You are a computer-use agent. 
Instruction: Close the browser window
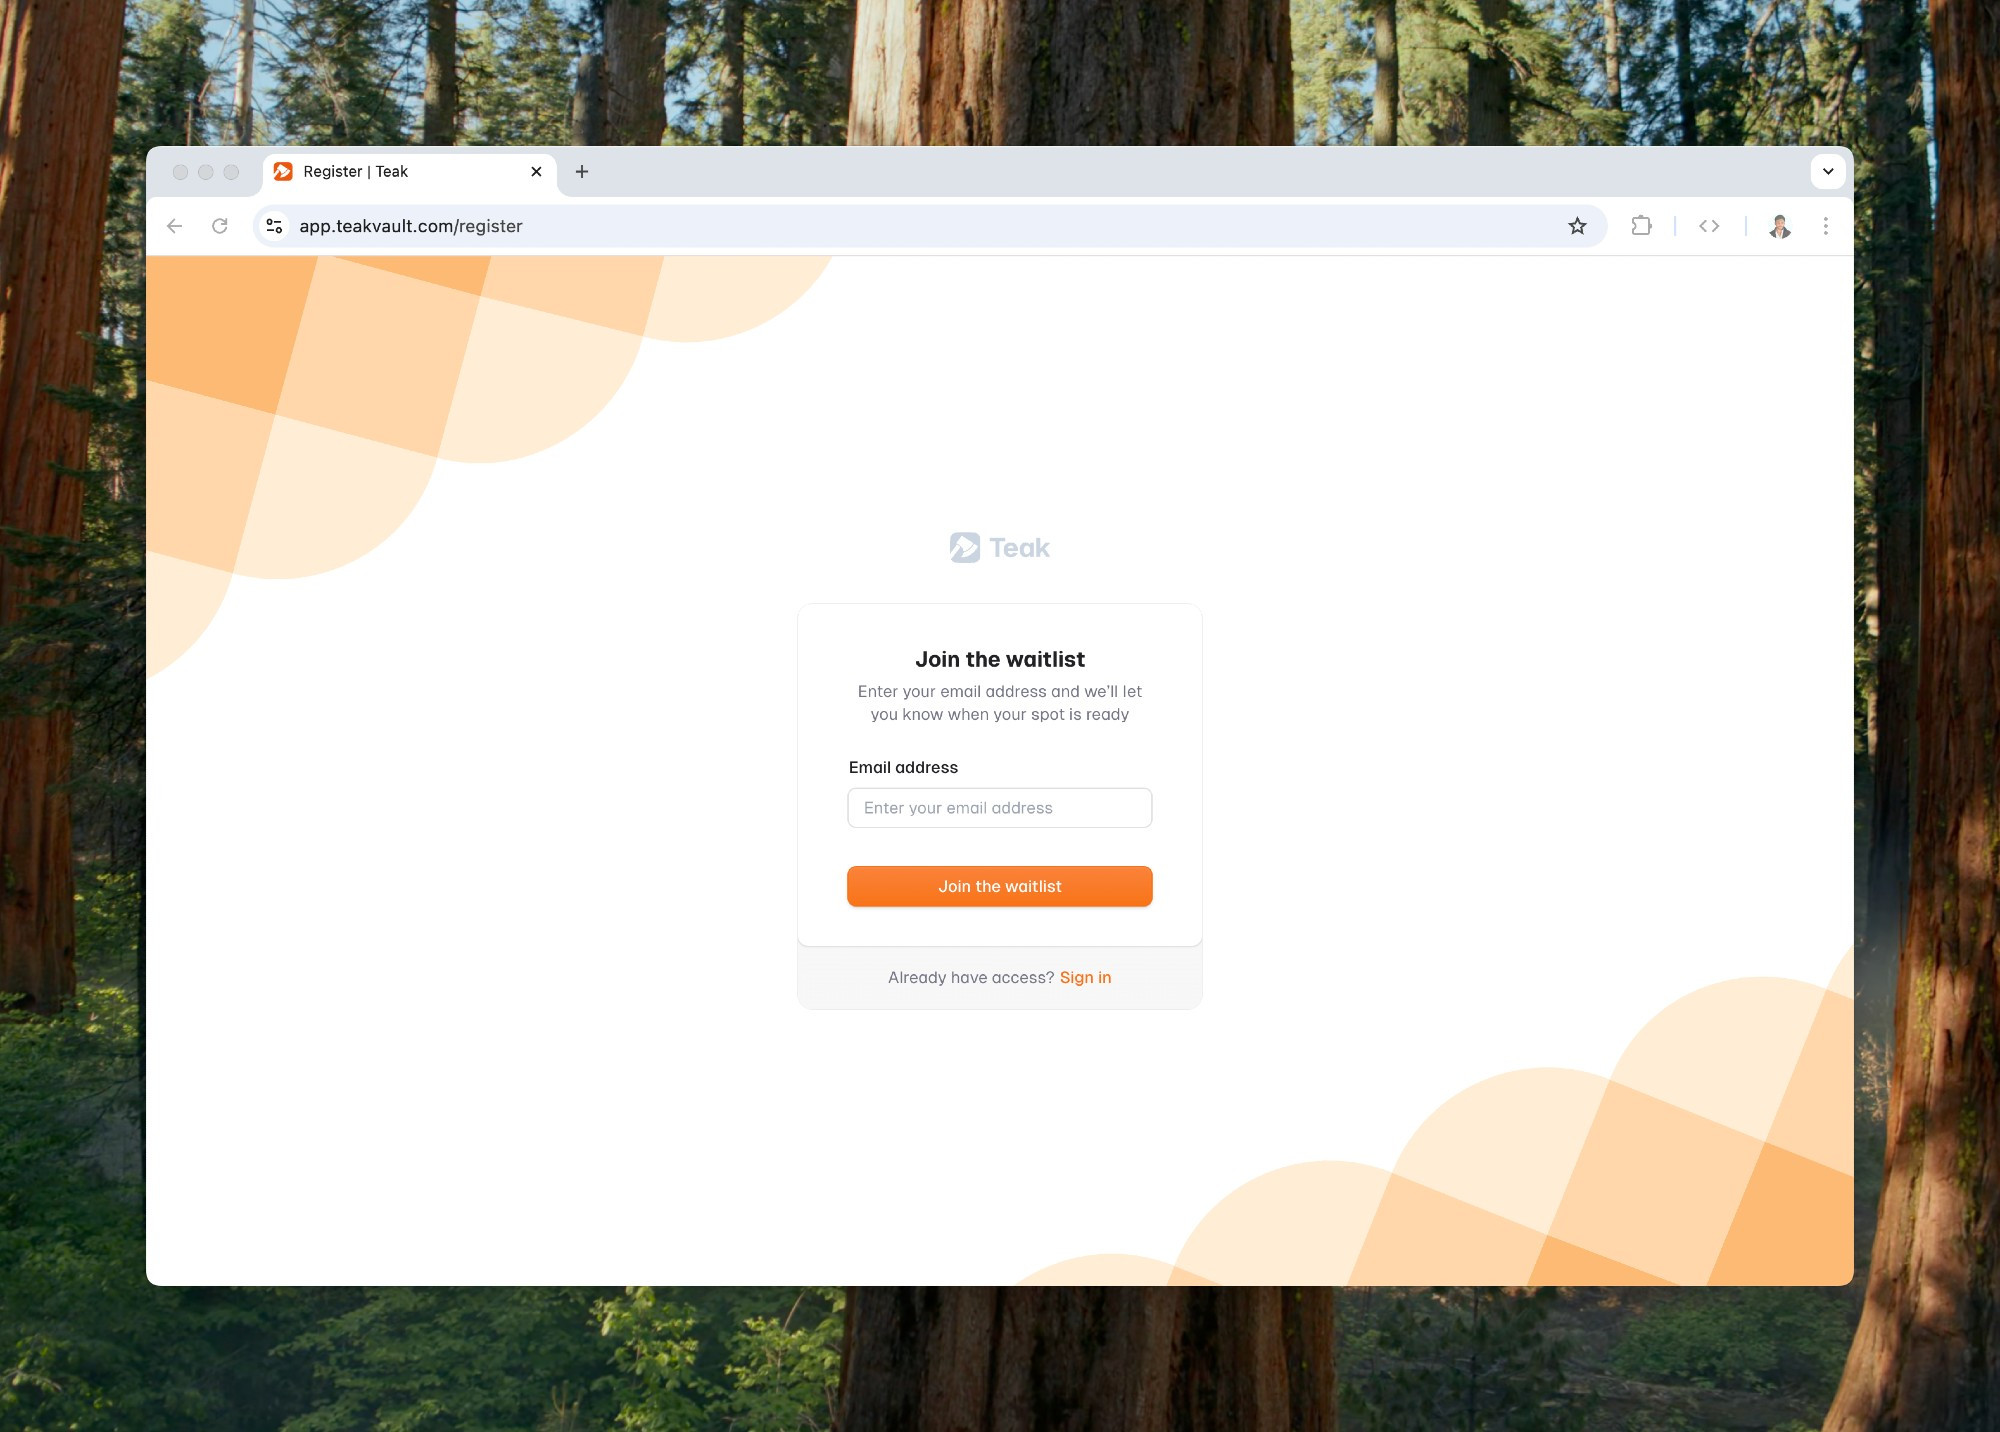pos(181,172)
